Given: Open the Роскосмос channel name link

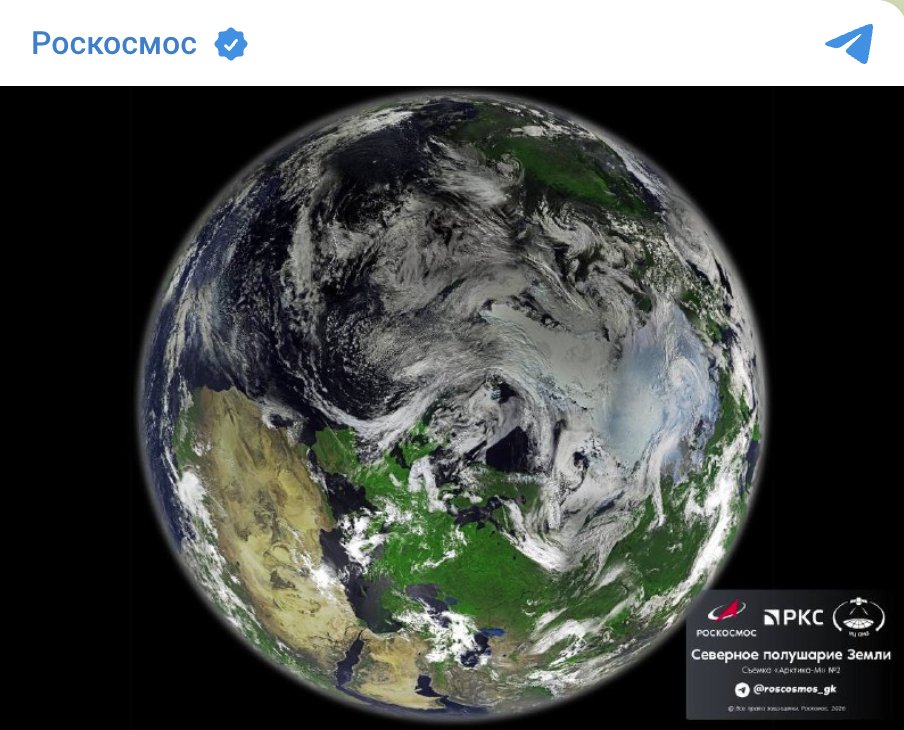Looking at the screenshot, I should (x=114, y=43).
